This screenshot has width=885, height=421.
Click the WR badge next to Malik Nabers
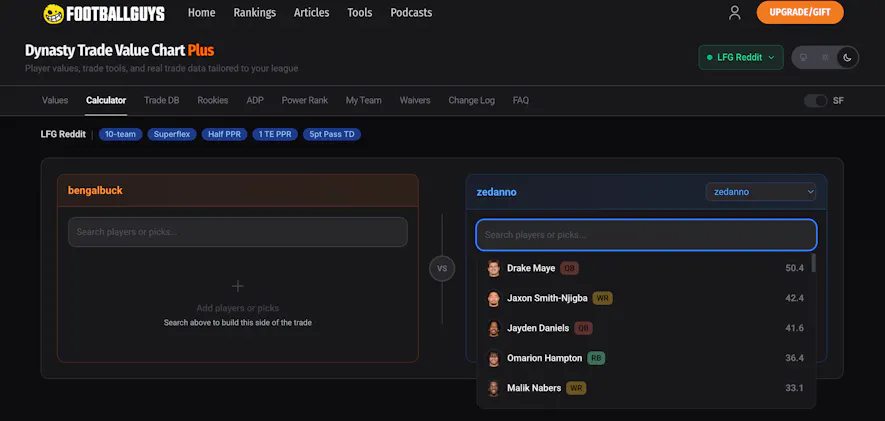(x=576, y=388)
